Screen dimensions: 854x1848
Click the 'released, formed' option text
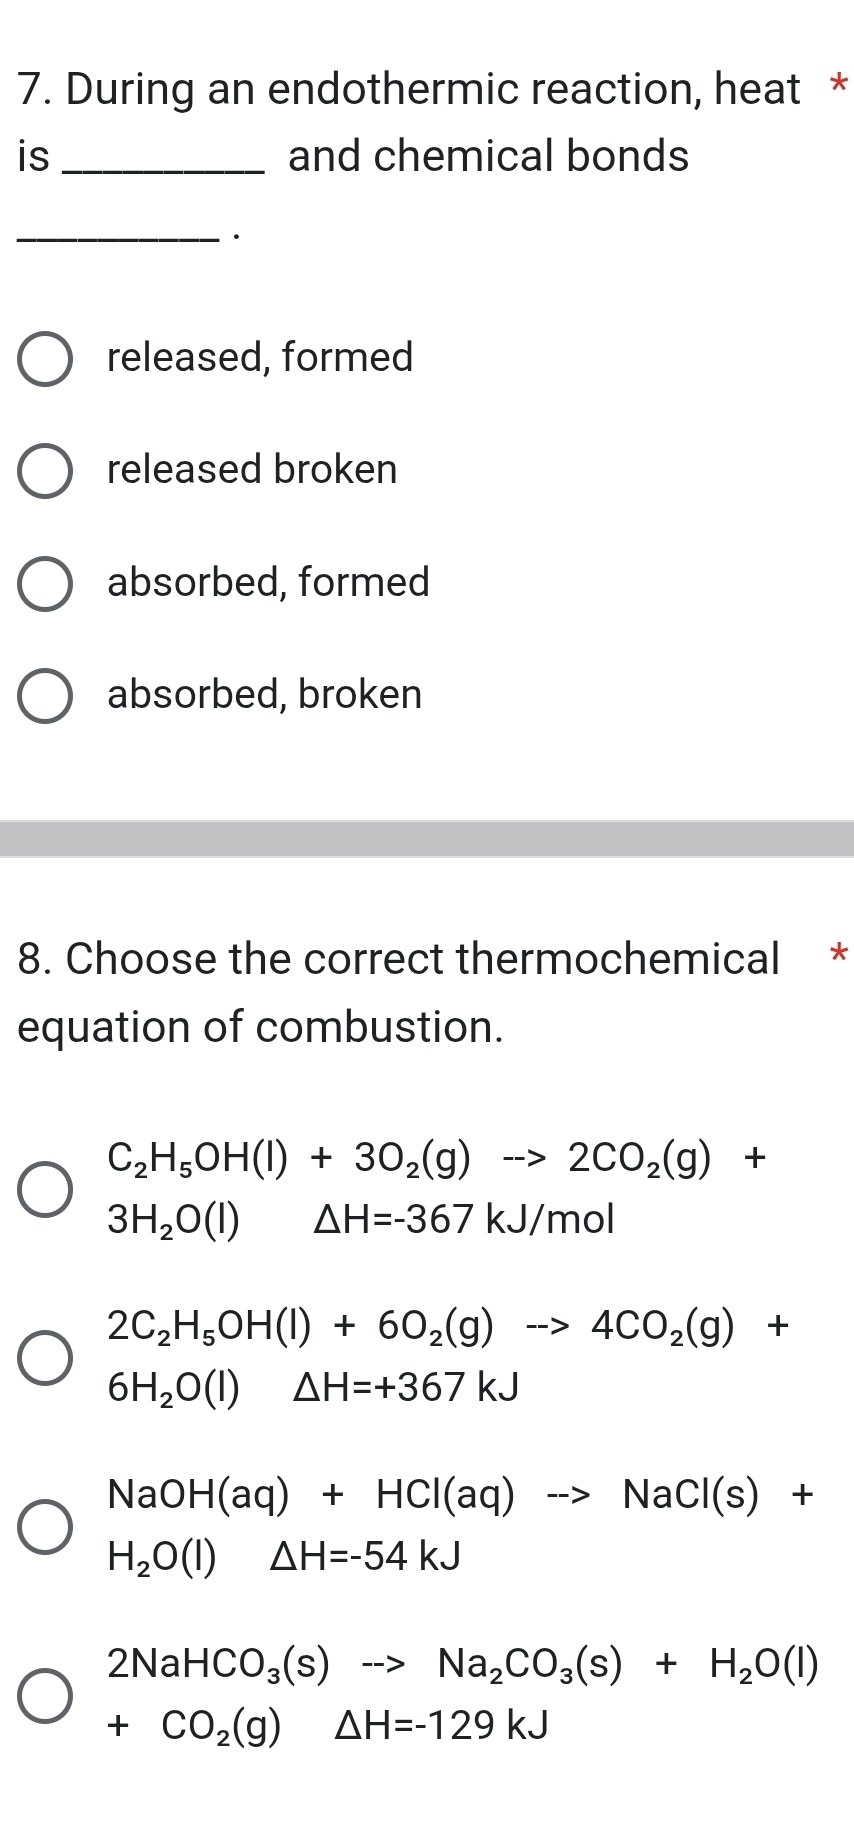(260, 357)
